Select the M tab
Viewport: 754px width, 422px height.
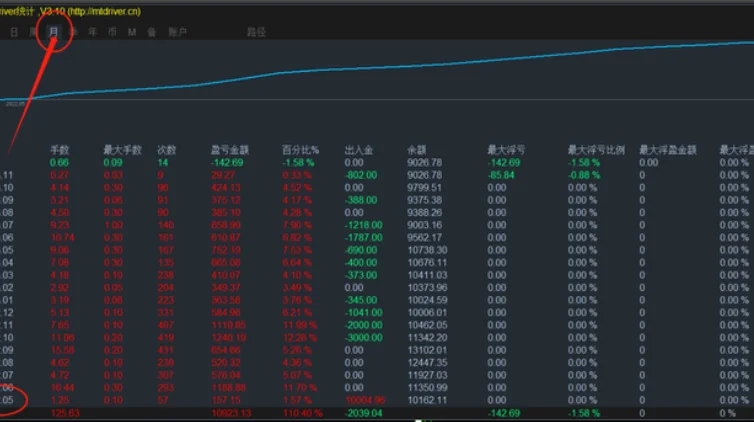point(132,32)
